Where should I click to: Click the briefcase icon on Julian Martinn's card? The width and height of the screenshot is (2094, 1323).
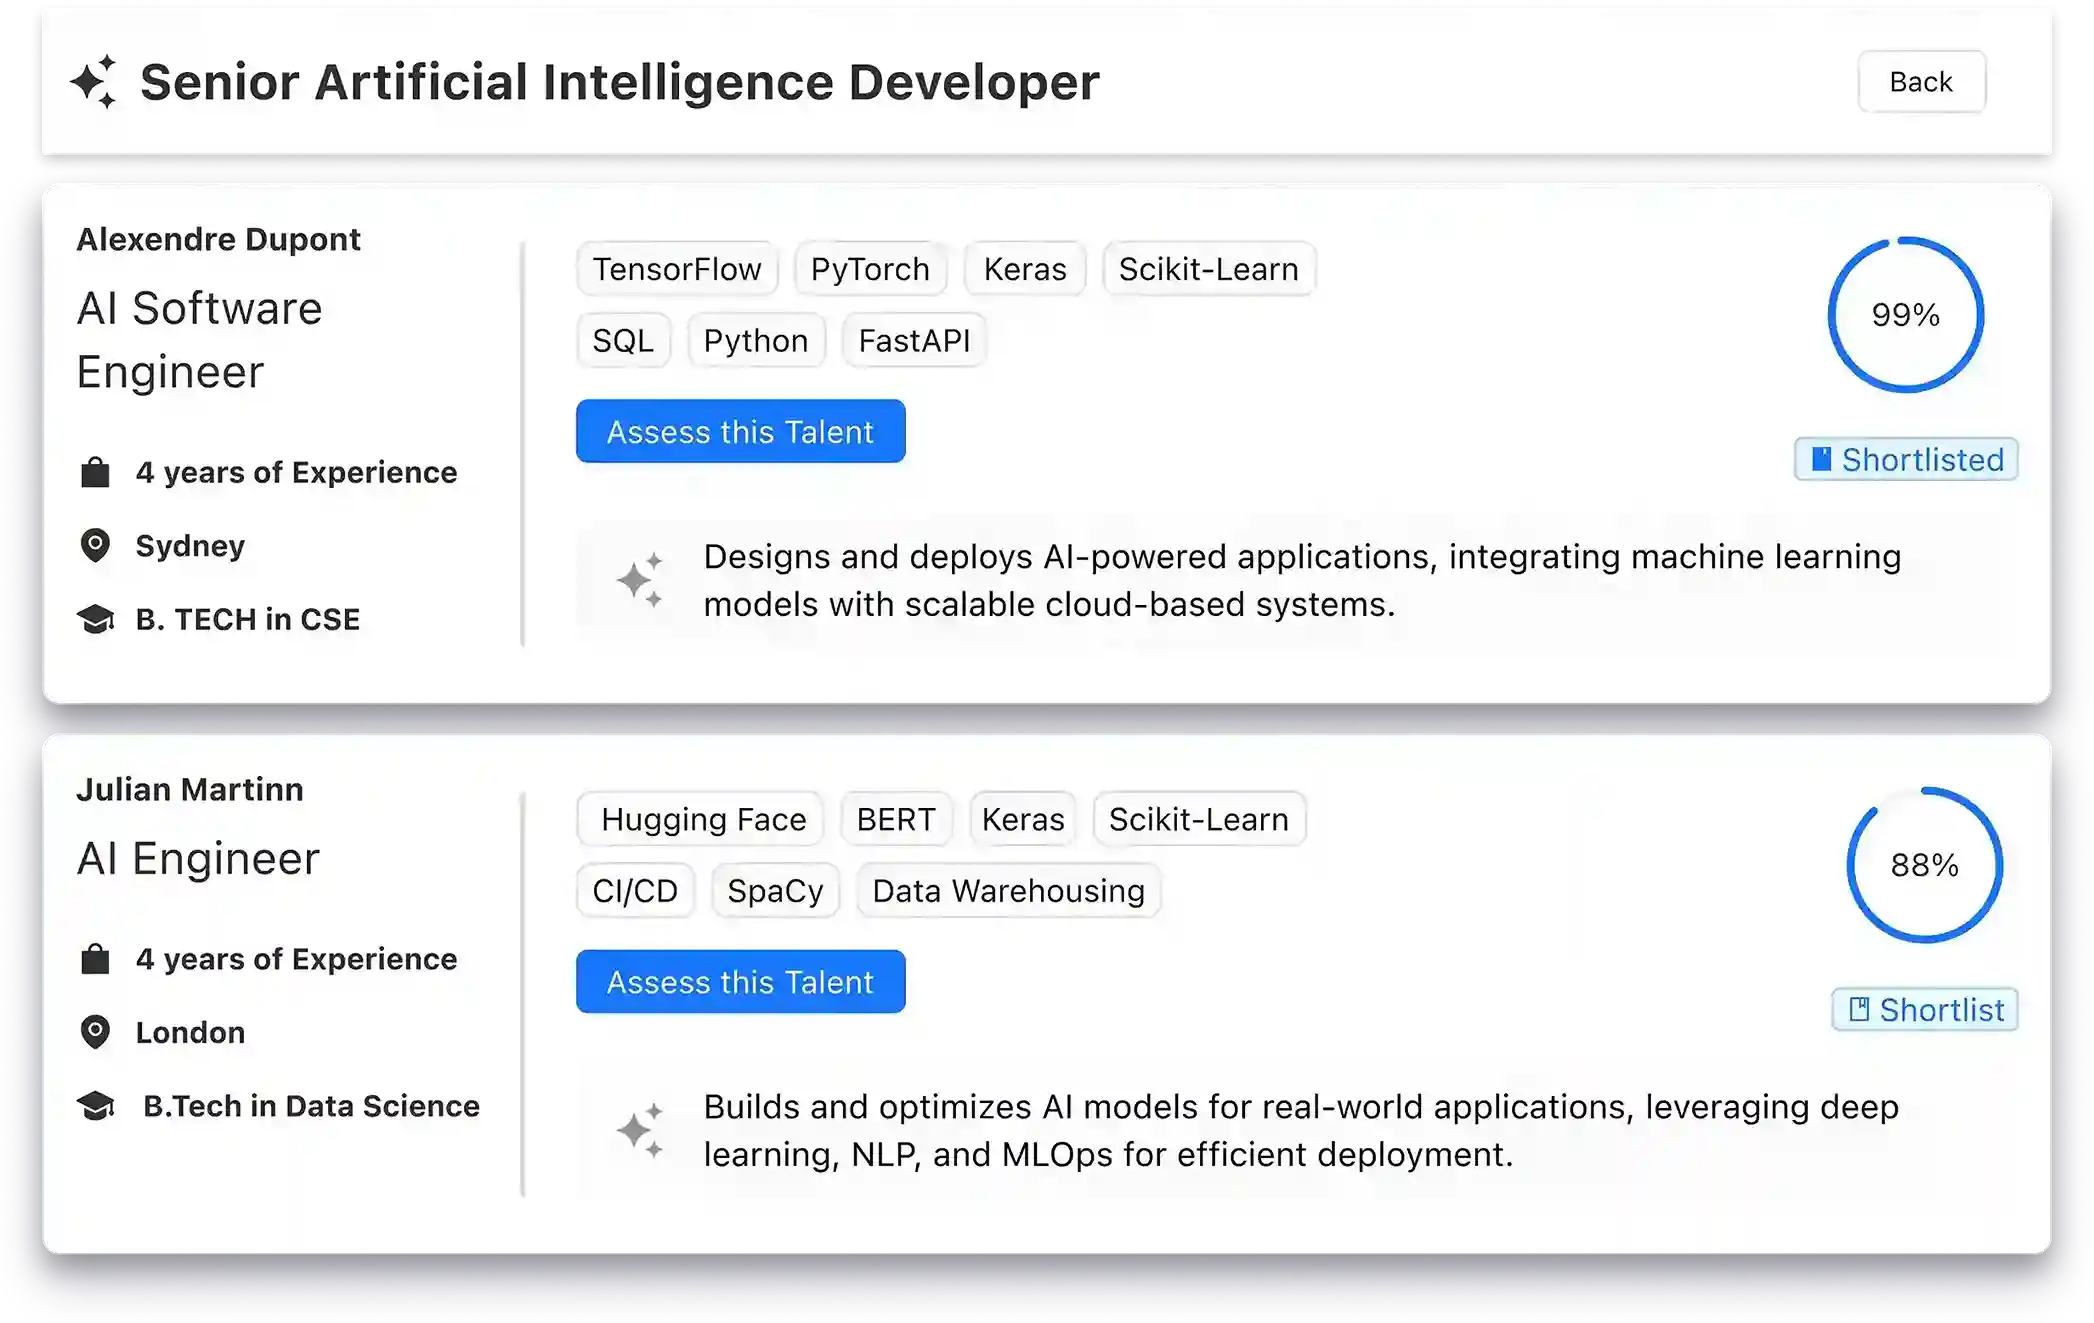[95, 959]
